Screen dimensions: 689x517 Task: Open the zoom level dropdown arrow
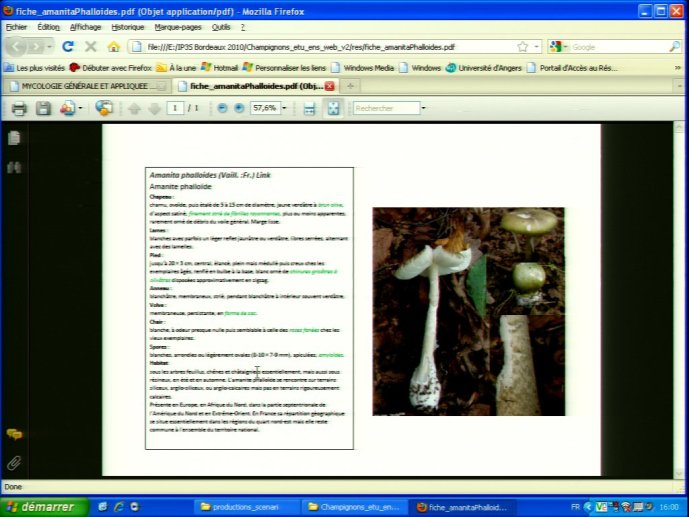point(284,108)
